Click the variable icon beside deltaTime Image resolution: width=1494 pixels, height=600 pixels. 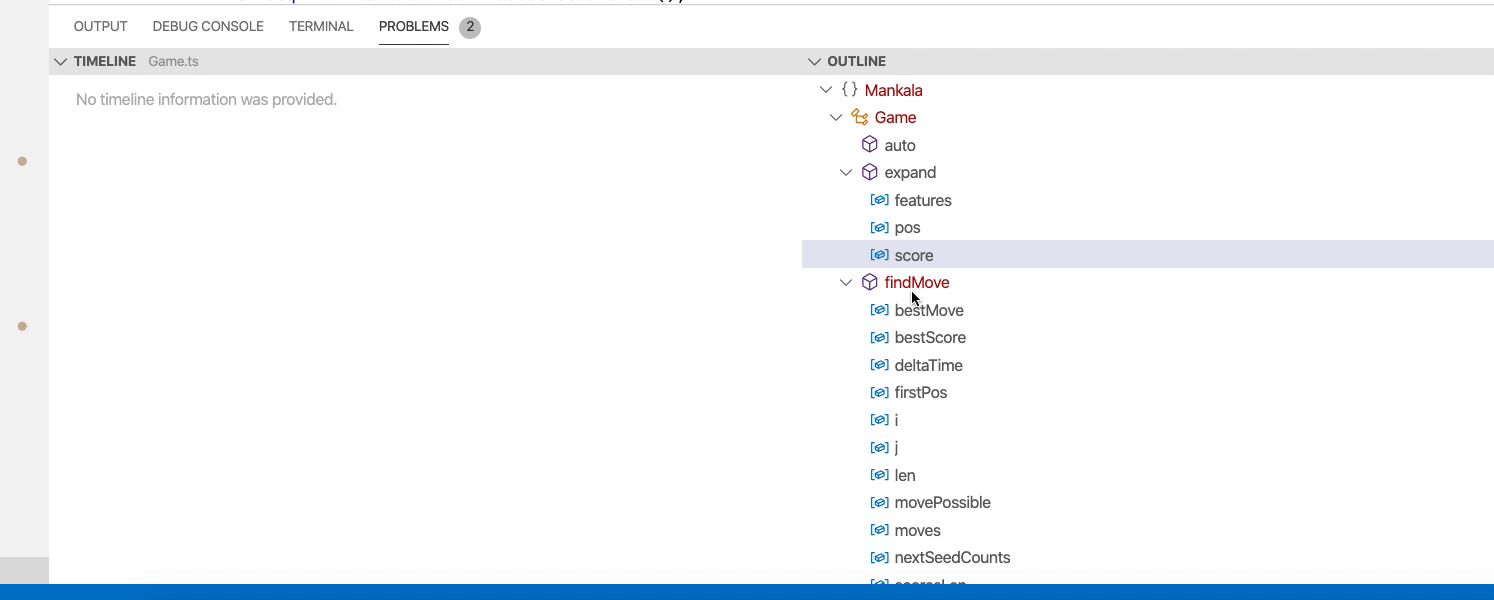point(879,365)
